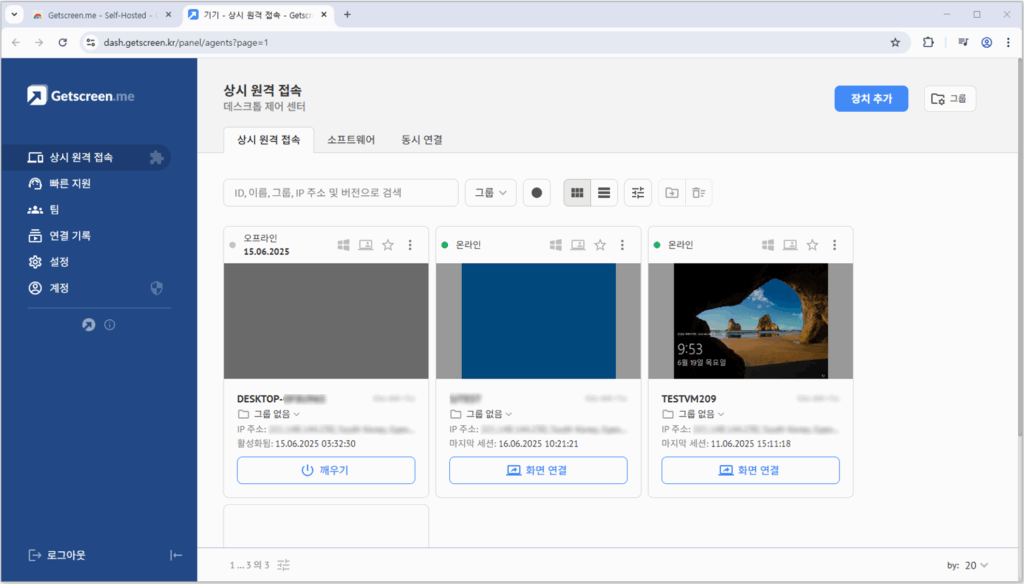The height and width of the screenshot is (584, 1024).
Task: Open the display filter settings sliders icon
Action: point(638,193)
